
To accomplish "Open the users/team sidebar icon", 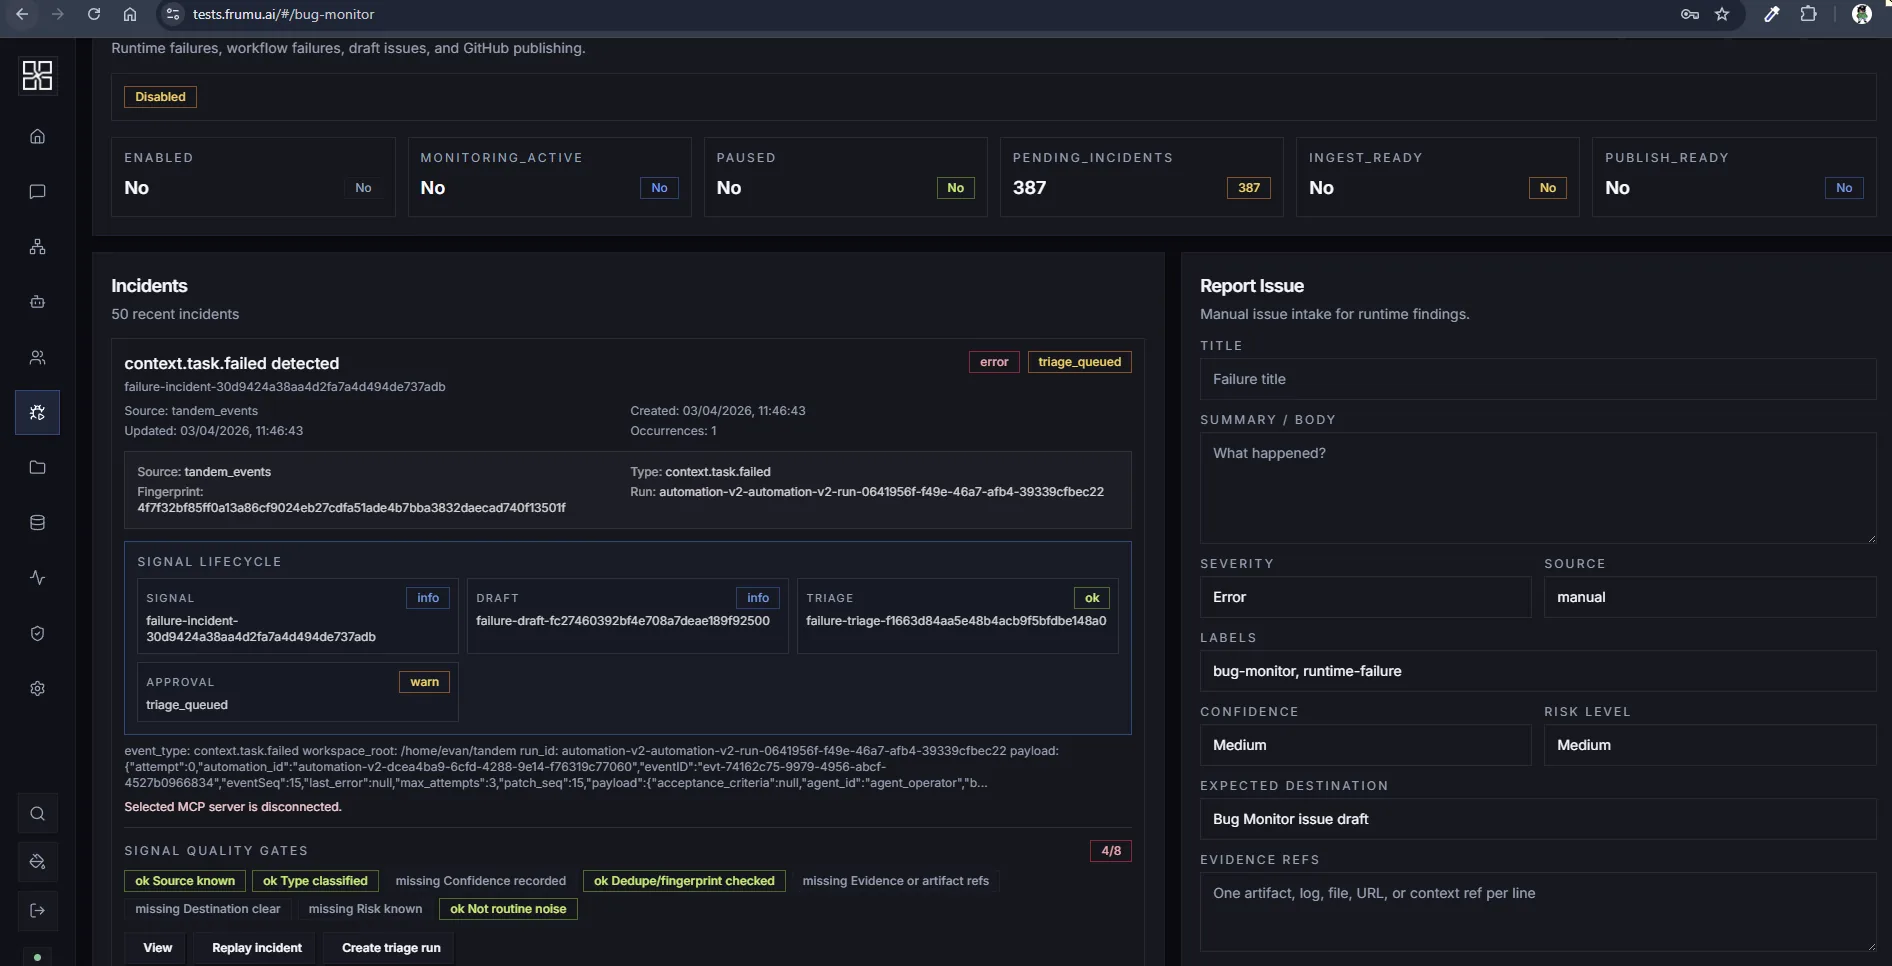I will coord(37,357).
